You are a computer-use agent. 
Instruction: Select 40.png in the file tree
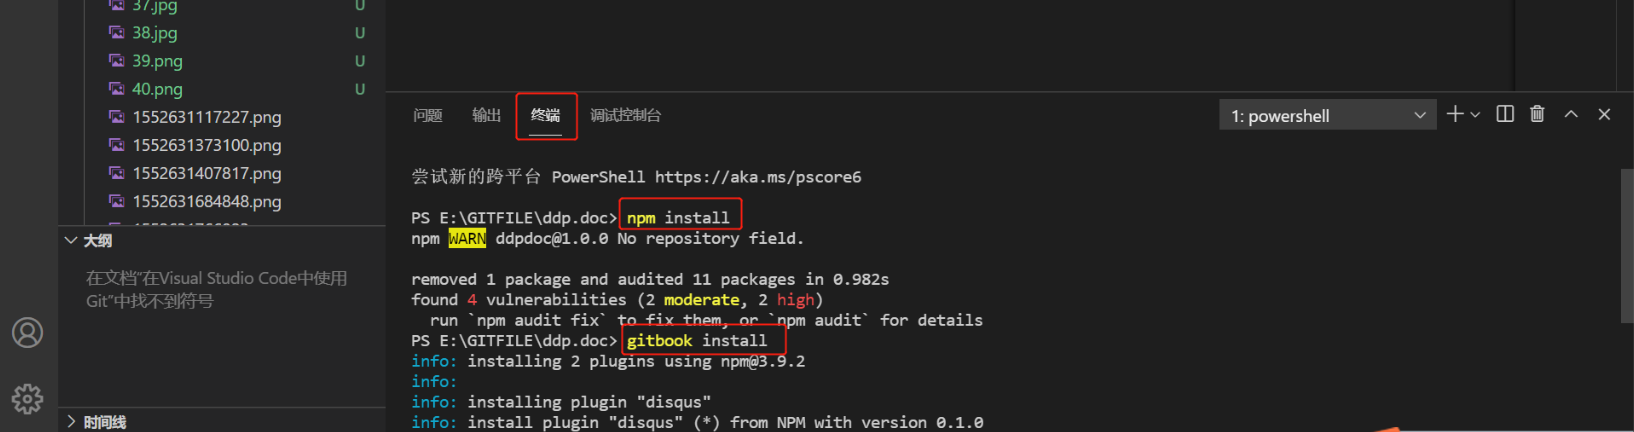(157, 89)
